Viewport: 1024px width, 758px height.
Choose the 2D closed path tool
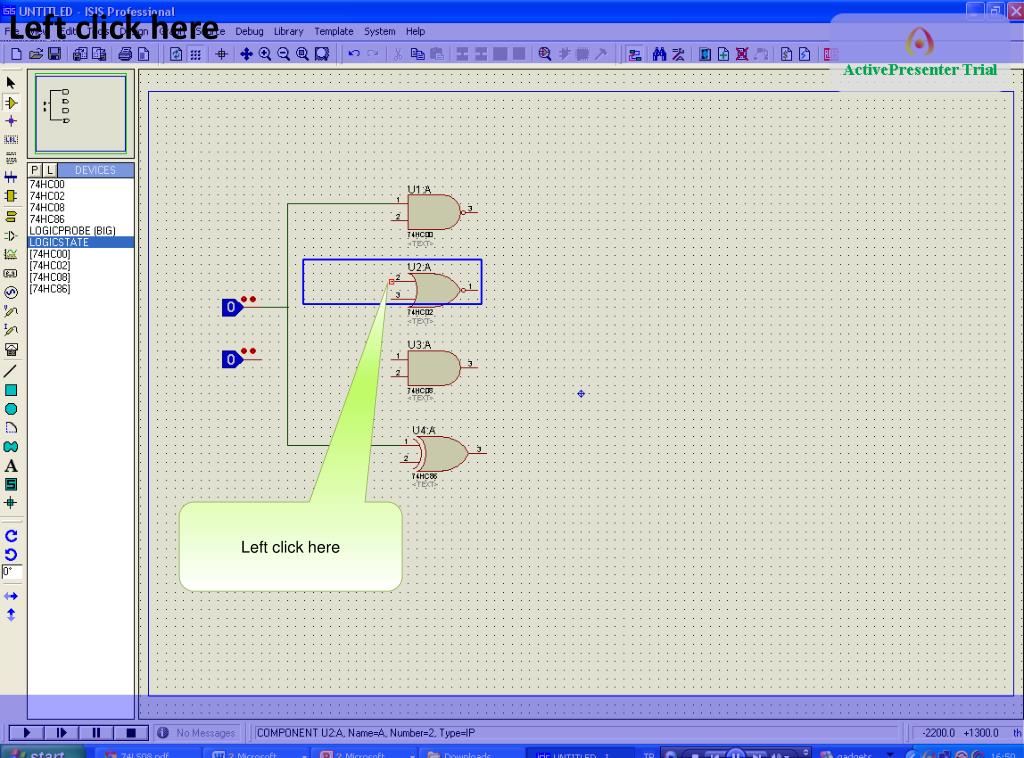(x=10, y=447)
